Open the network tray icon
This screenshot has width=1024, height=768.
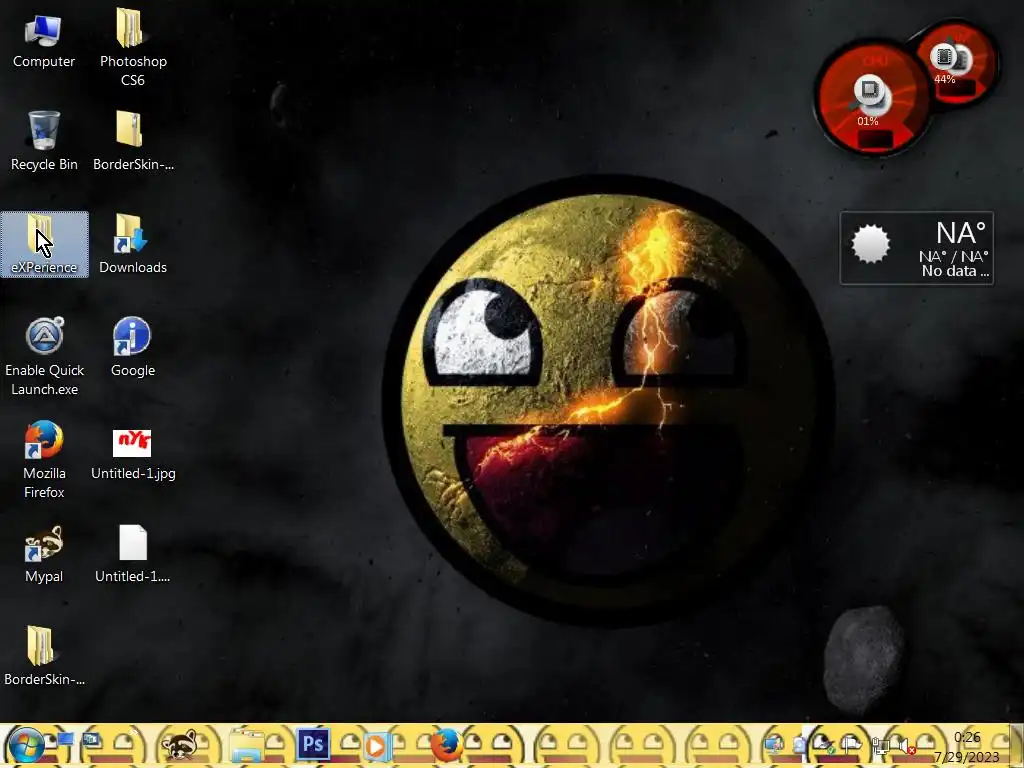(881, 744)
